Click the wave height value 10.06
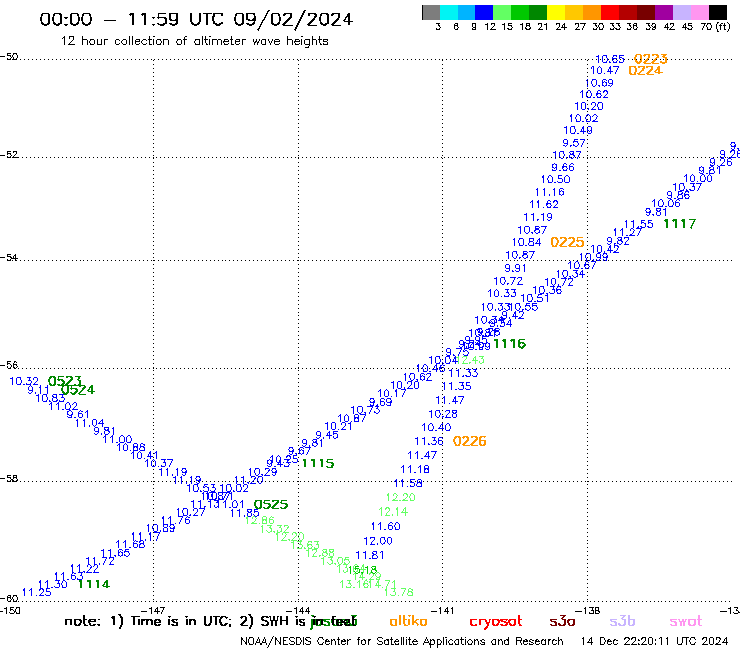The image size is (740, 650). pos(666,203)
